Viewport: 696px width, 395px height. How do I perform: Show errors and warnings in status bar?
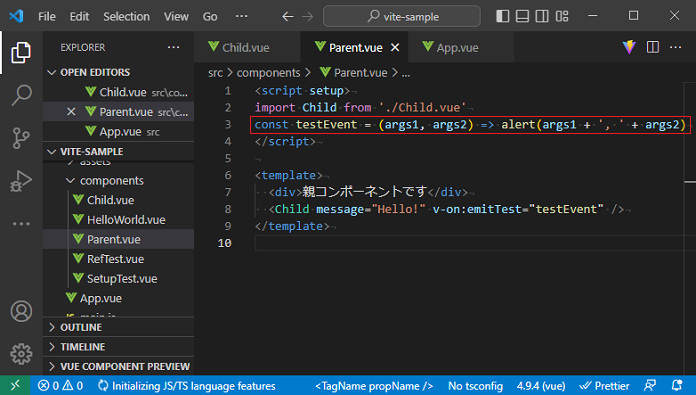pyautogui.click(x=60, y=385)
